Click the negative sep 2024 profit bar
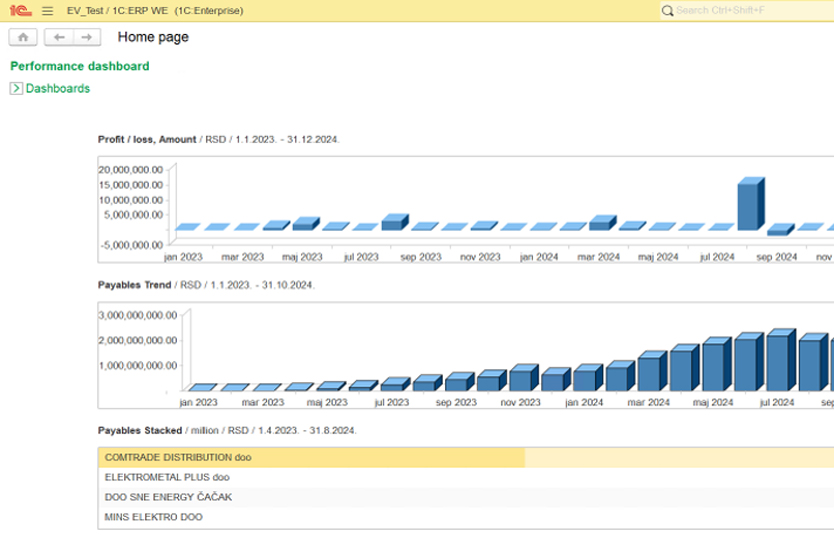 point(780,230)
